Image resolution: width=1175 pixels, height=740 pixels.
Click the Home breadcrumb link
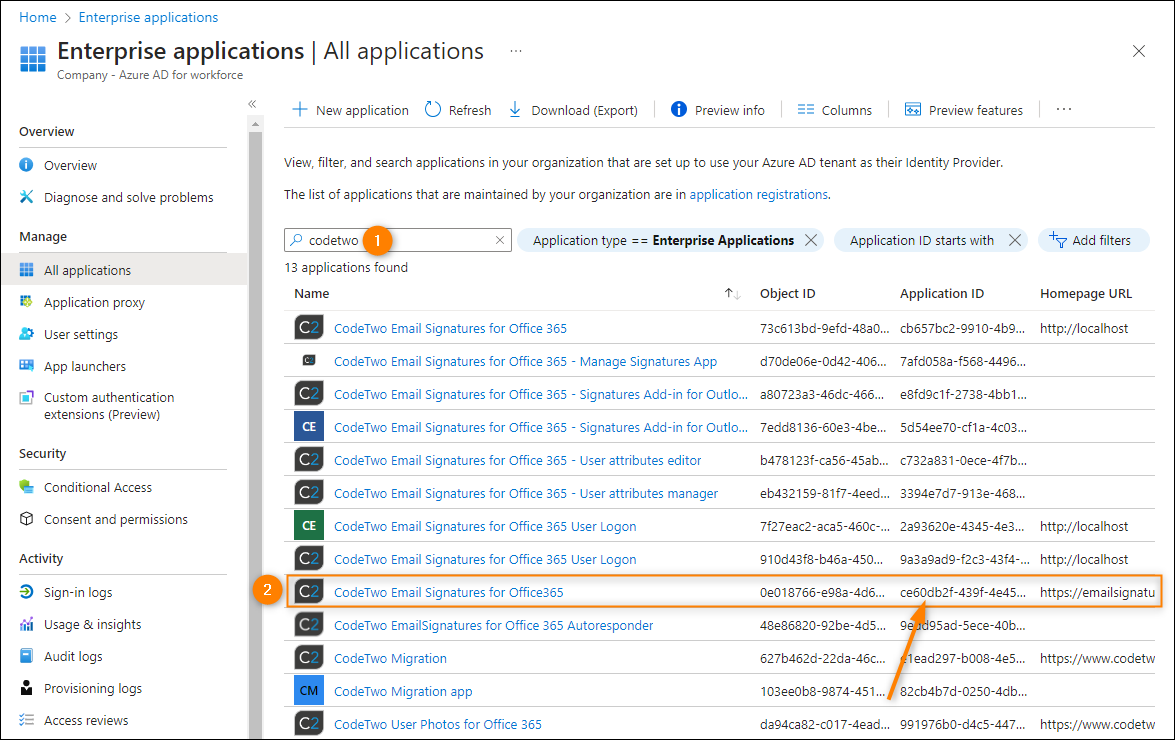click(37, 17)
